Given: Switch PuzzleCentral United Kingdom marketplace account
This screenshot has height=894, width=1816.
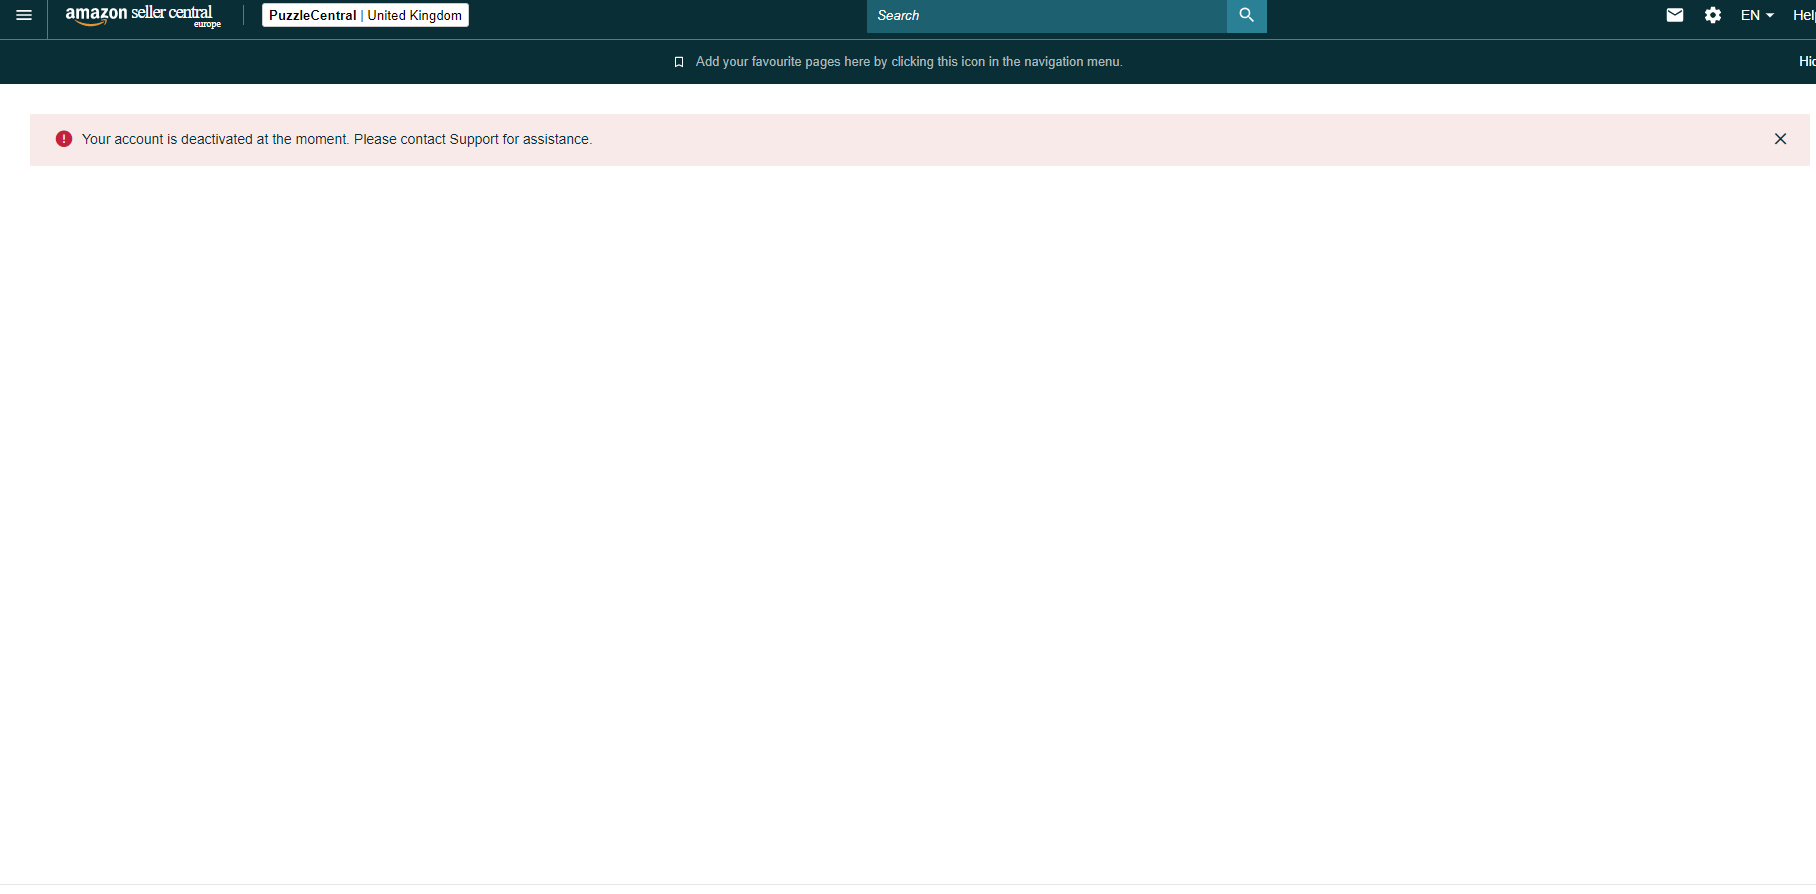Looking at the screenshot, I should (x=365, y=15).
